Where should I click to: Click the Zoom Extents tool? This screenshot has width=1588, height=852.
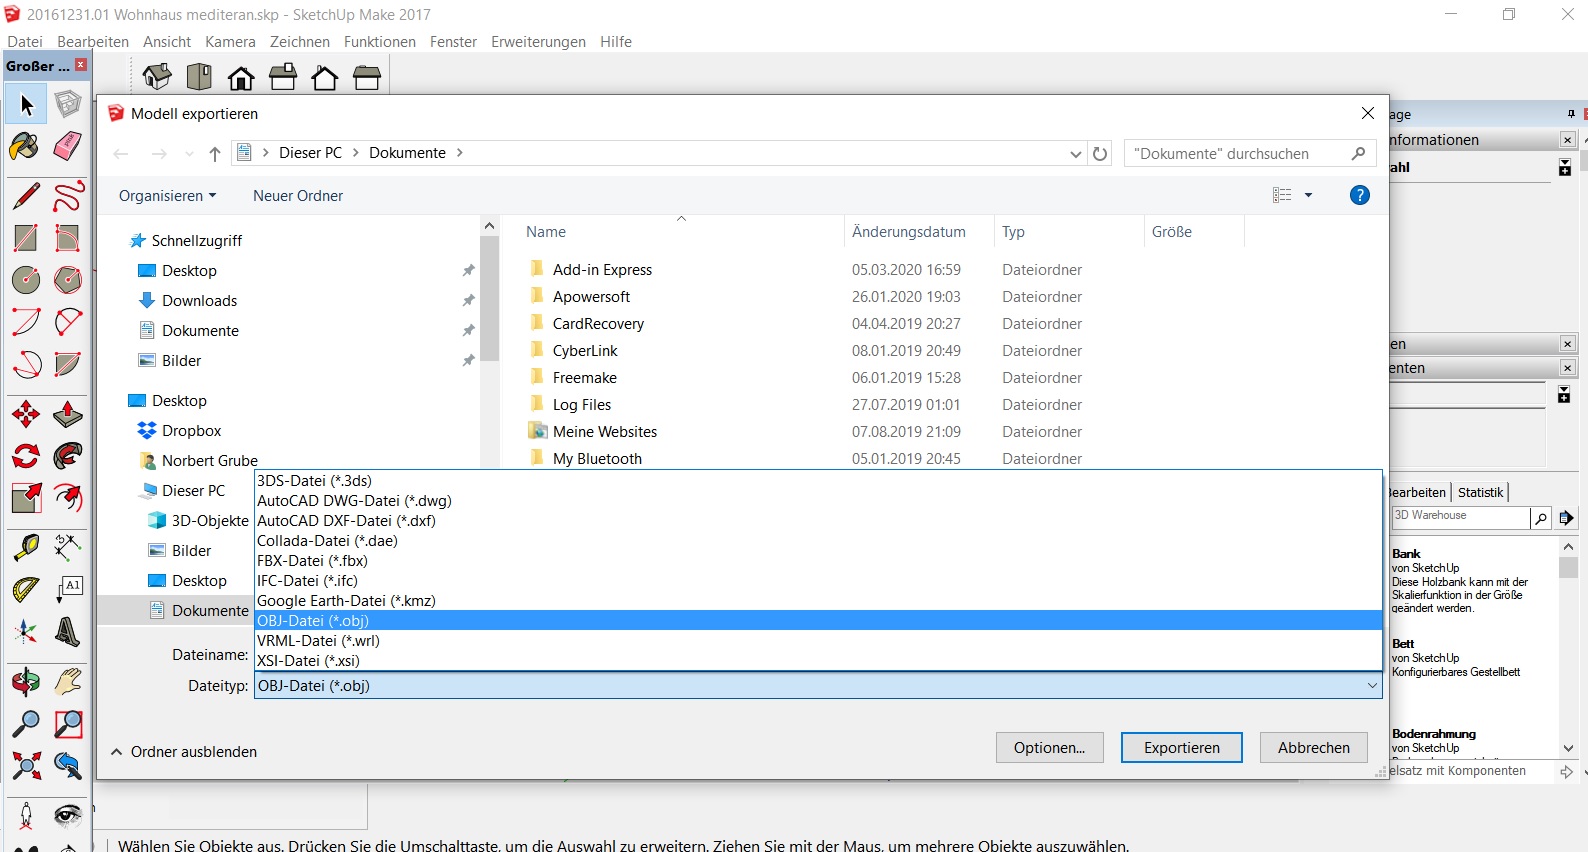point(26,766)
